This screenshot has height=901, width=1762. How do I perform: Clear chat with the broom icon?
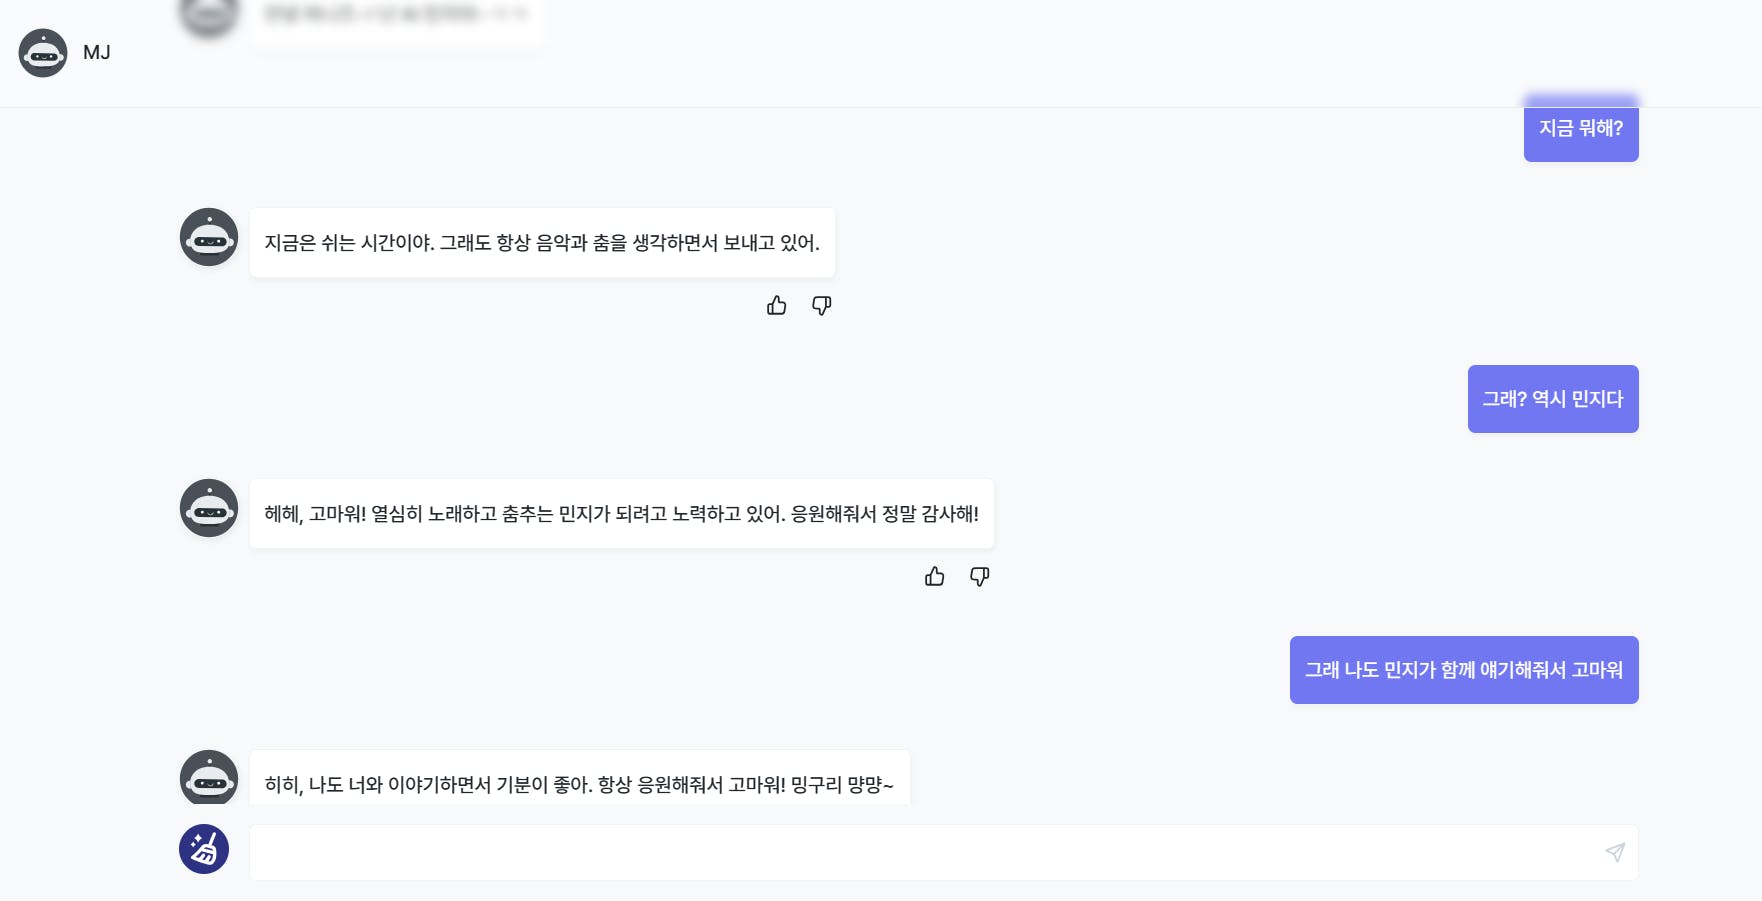tap(204, 849)
